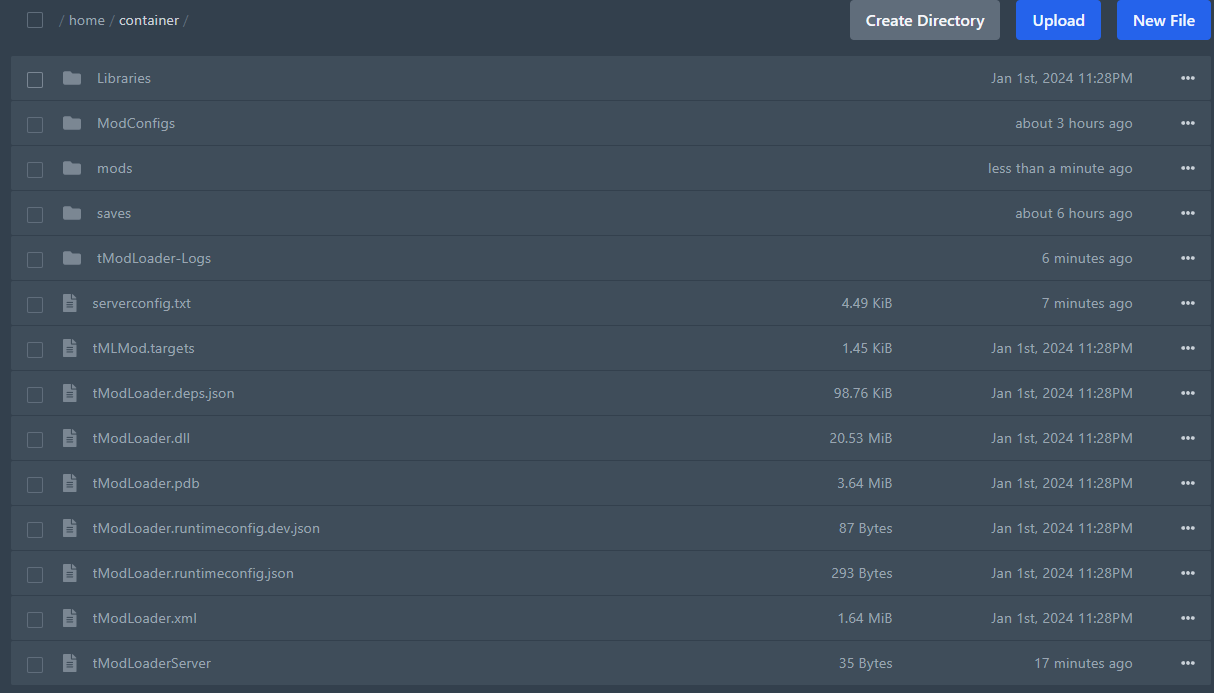The width and height of the screenshot is (1214, 693).
Task: Click the file icon for tModLoader.dll
Action: click(x=69, y=438)
